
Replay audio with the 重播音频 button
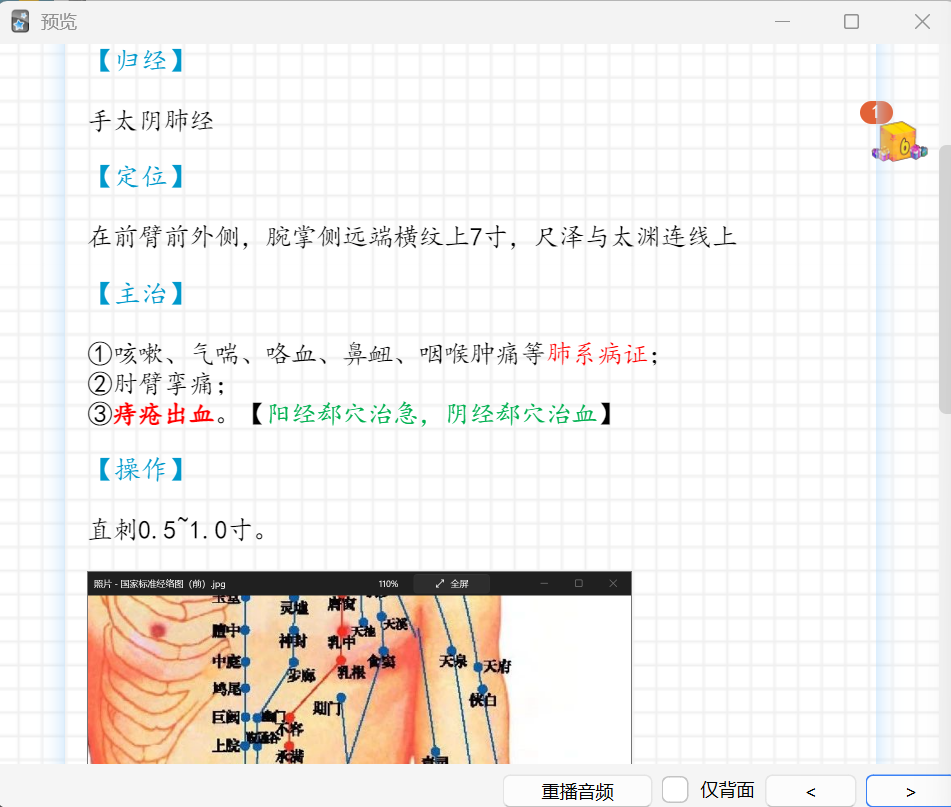[x=577, y=791]
